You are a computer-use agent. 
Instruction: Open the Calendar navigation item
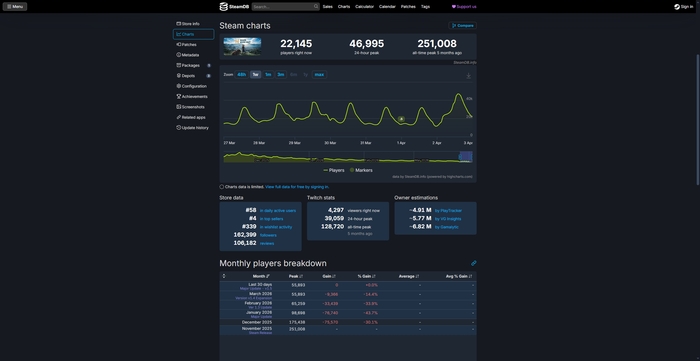click(x=387, y=7)
